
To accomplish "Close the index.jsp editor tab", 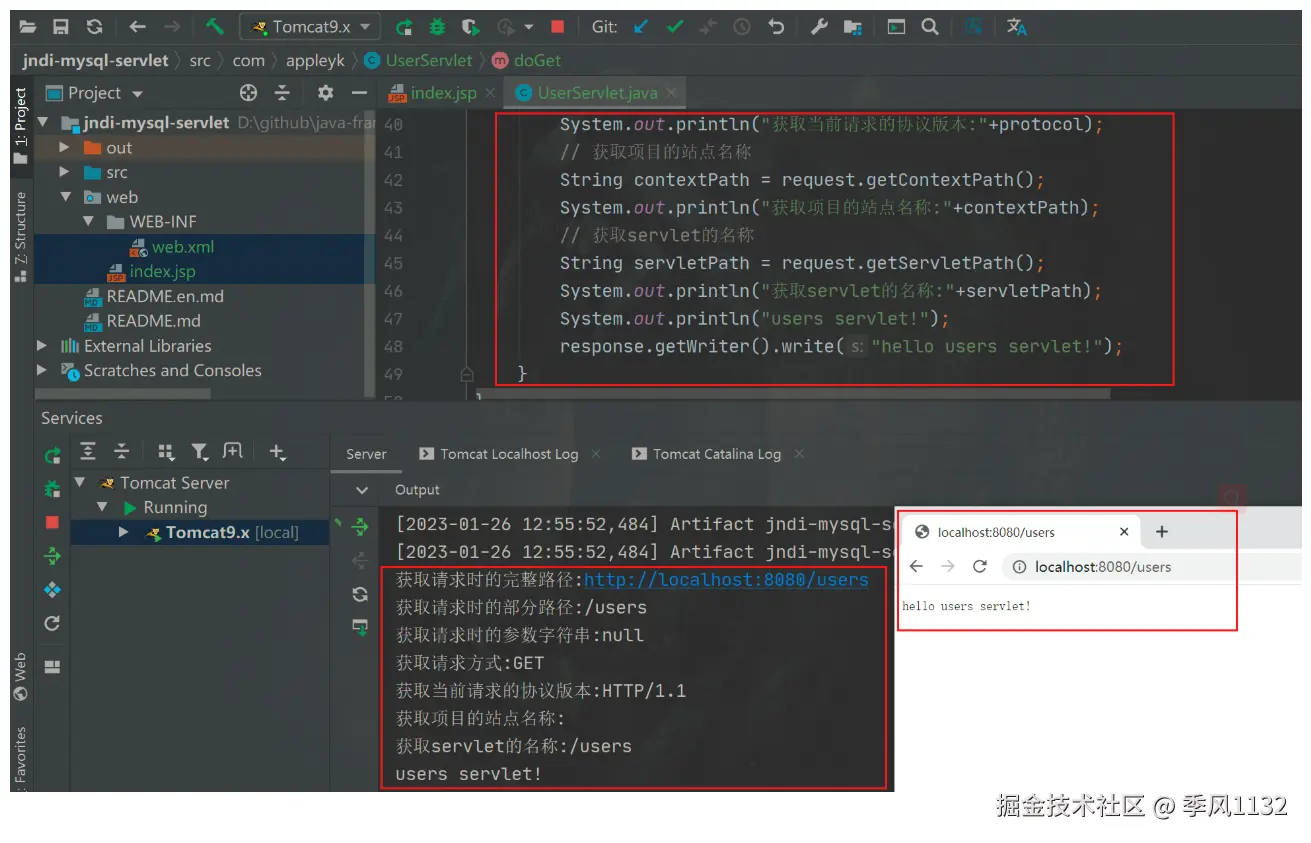I will pos(490,93).
